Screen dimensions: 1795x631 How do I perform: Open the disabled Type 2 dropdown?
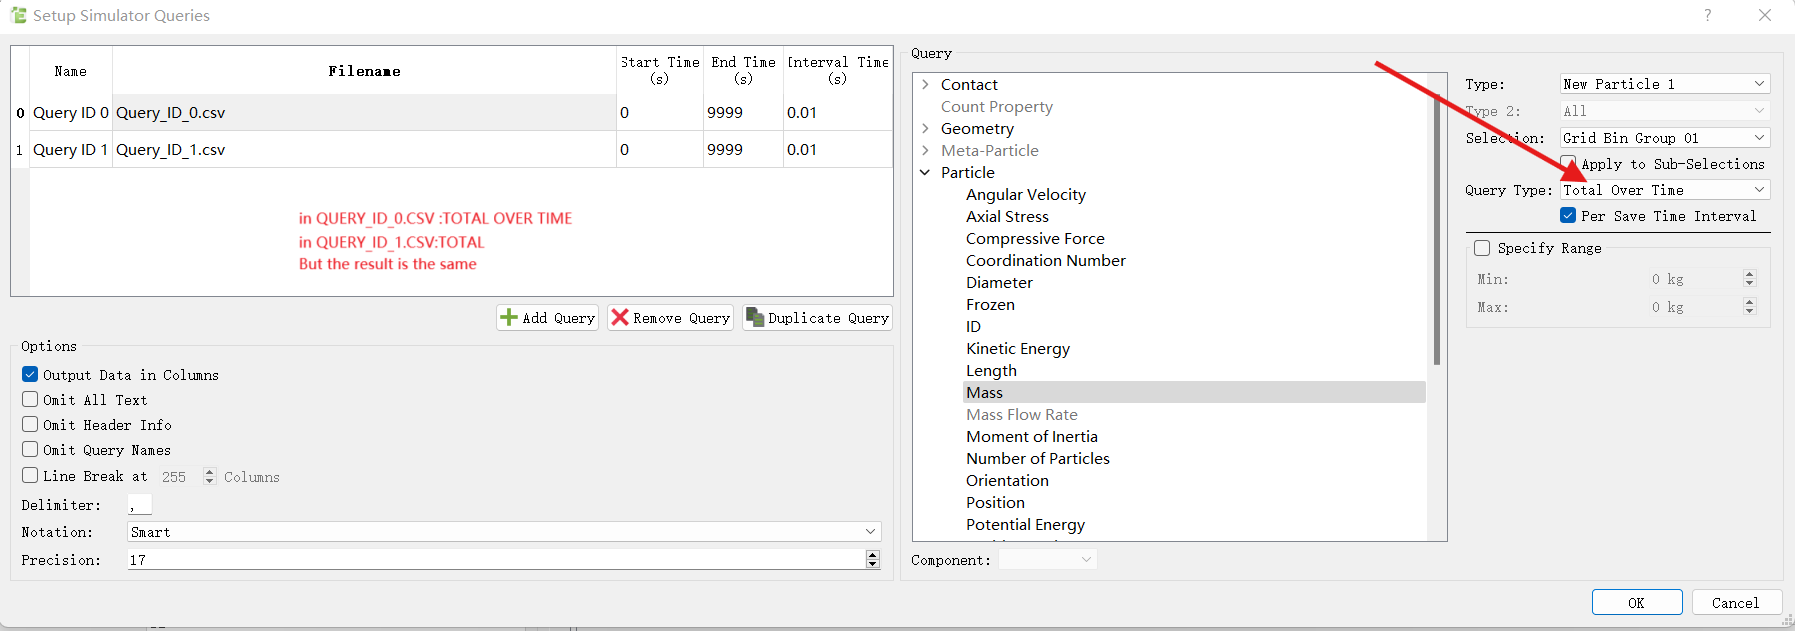1665,111
